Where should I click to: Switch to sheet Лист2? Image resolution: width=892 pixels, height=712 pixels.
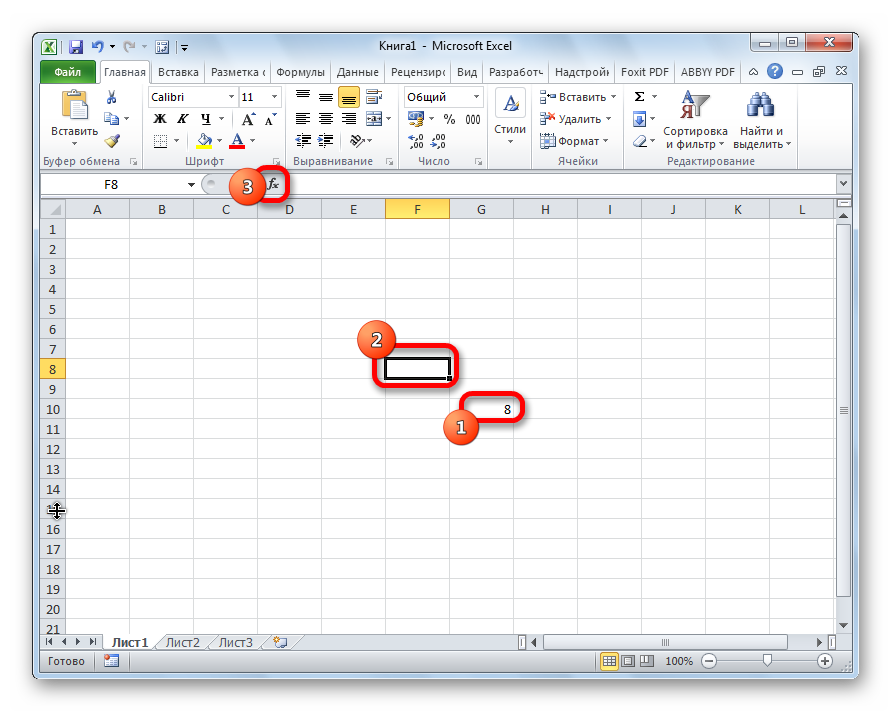click(x=183, y=643)
